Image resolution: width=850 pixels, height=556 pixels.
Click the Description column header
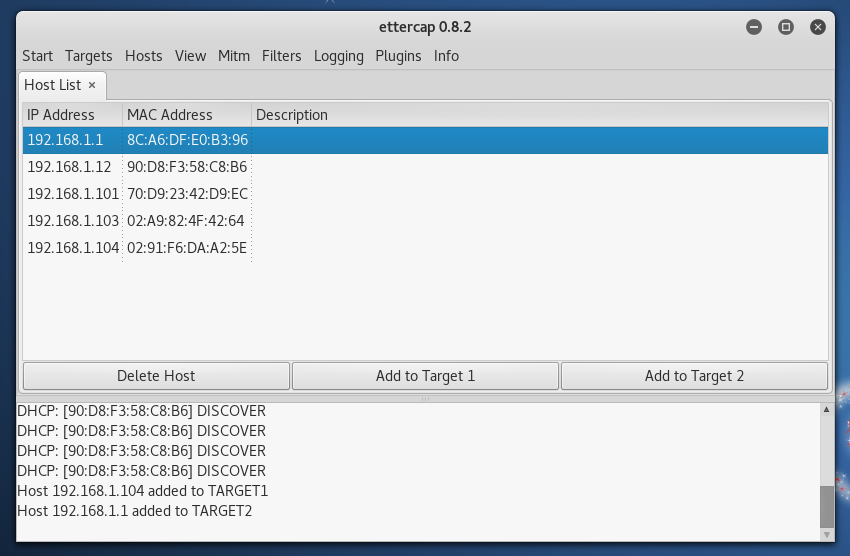540,115
